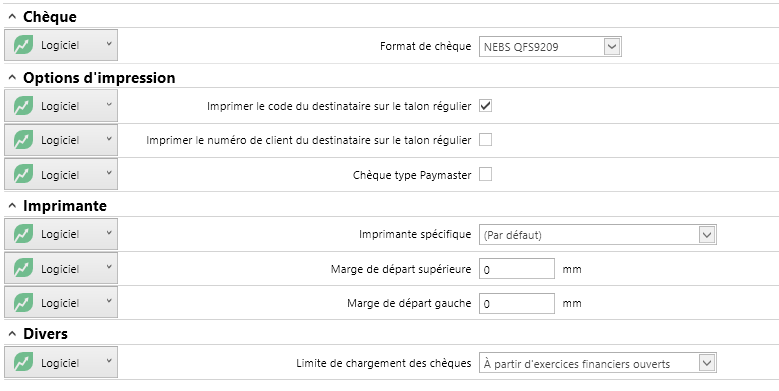Uncheck Imprimer le code du destinataire checkbox

click(x=485, y=106)
